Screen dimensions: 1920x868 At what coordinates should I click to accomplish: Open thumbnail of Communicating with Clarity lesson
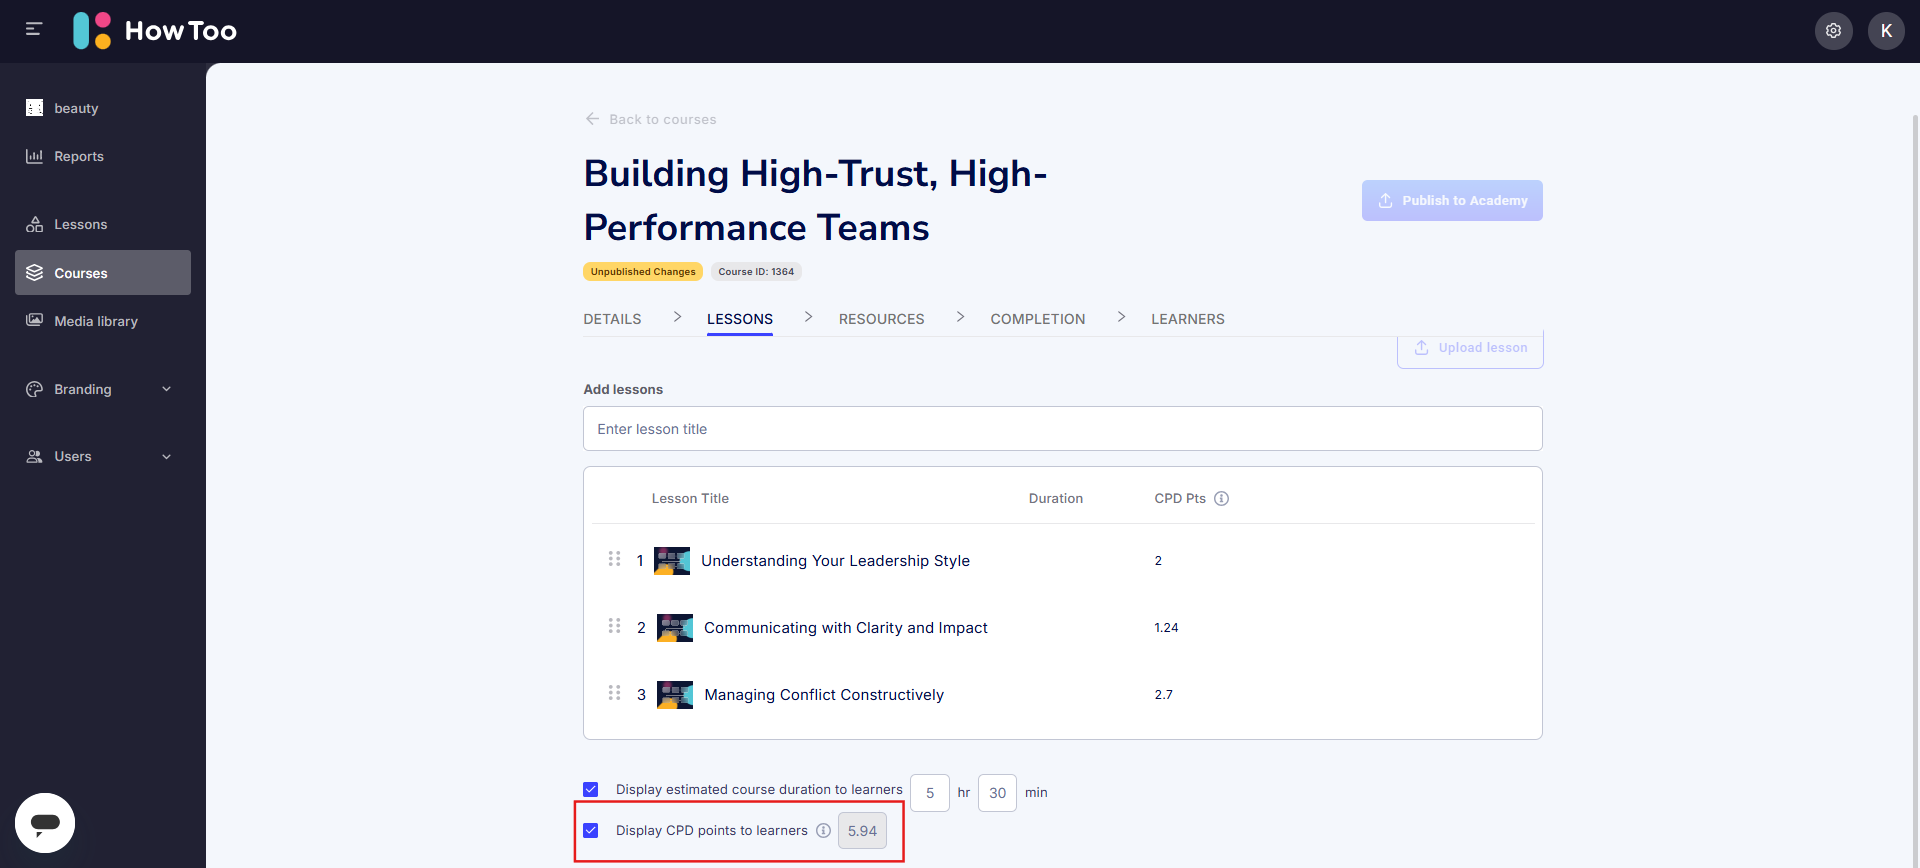(675, 628)
